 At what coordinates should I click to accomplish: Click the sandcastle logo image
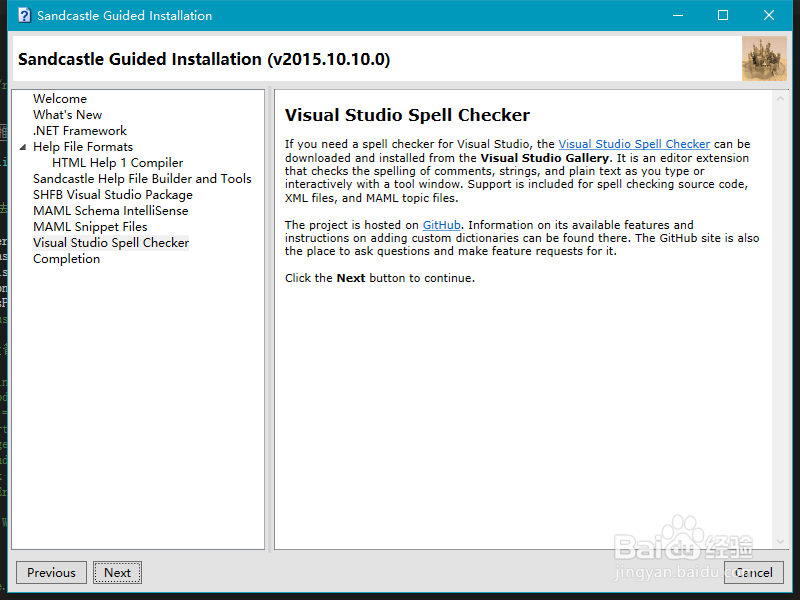(764, 59)
